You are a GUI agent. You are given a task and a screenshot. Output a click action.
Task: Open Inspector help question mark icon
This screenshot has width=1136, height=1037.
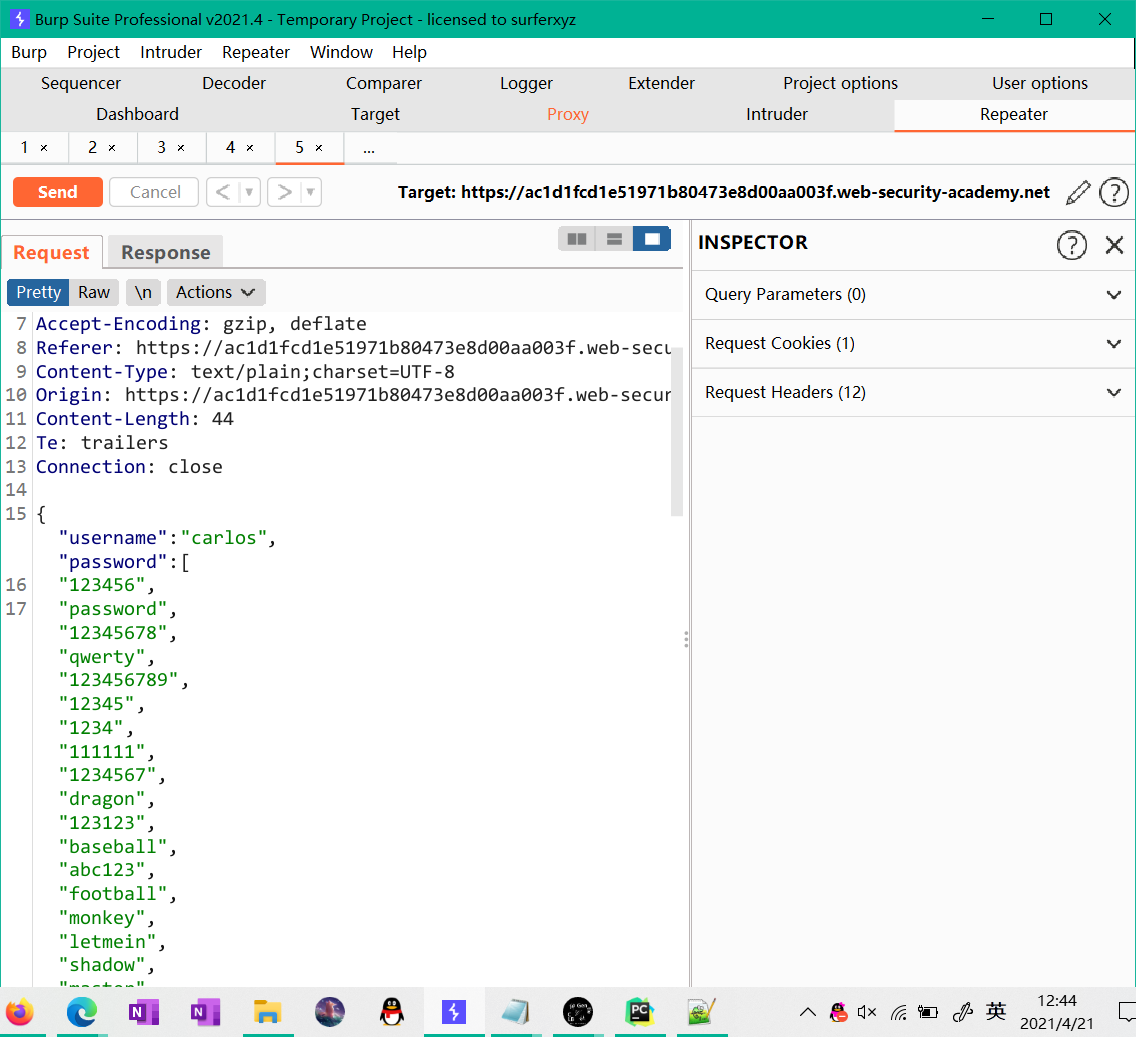click(x=1072, y=245)
